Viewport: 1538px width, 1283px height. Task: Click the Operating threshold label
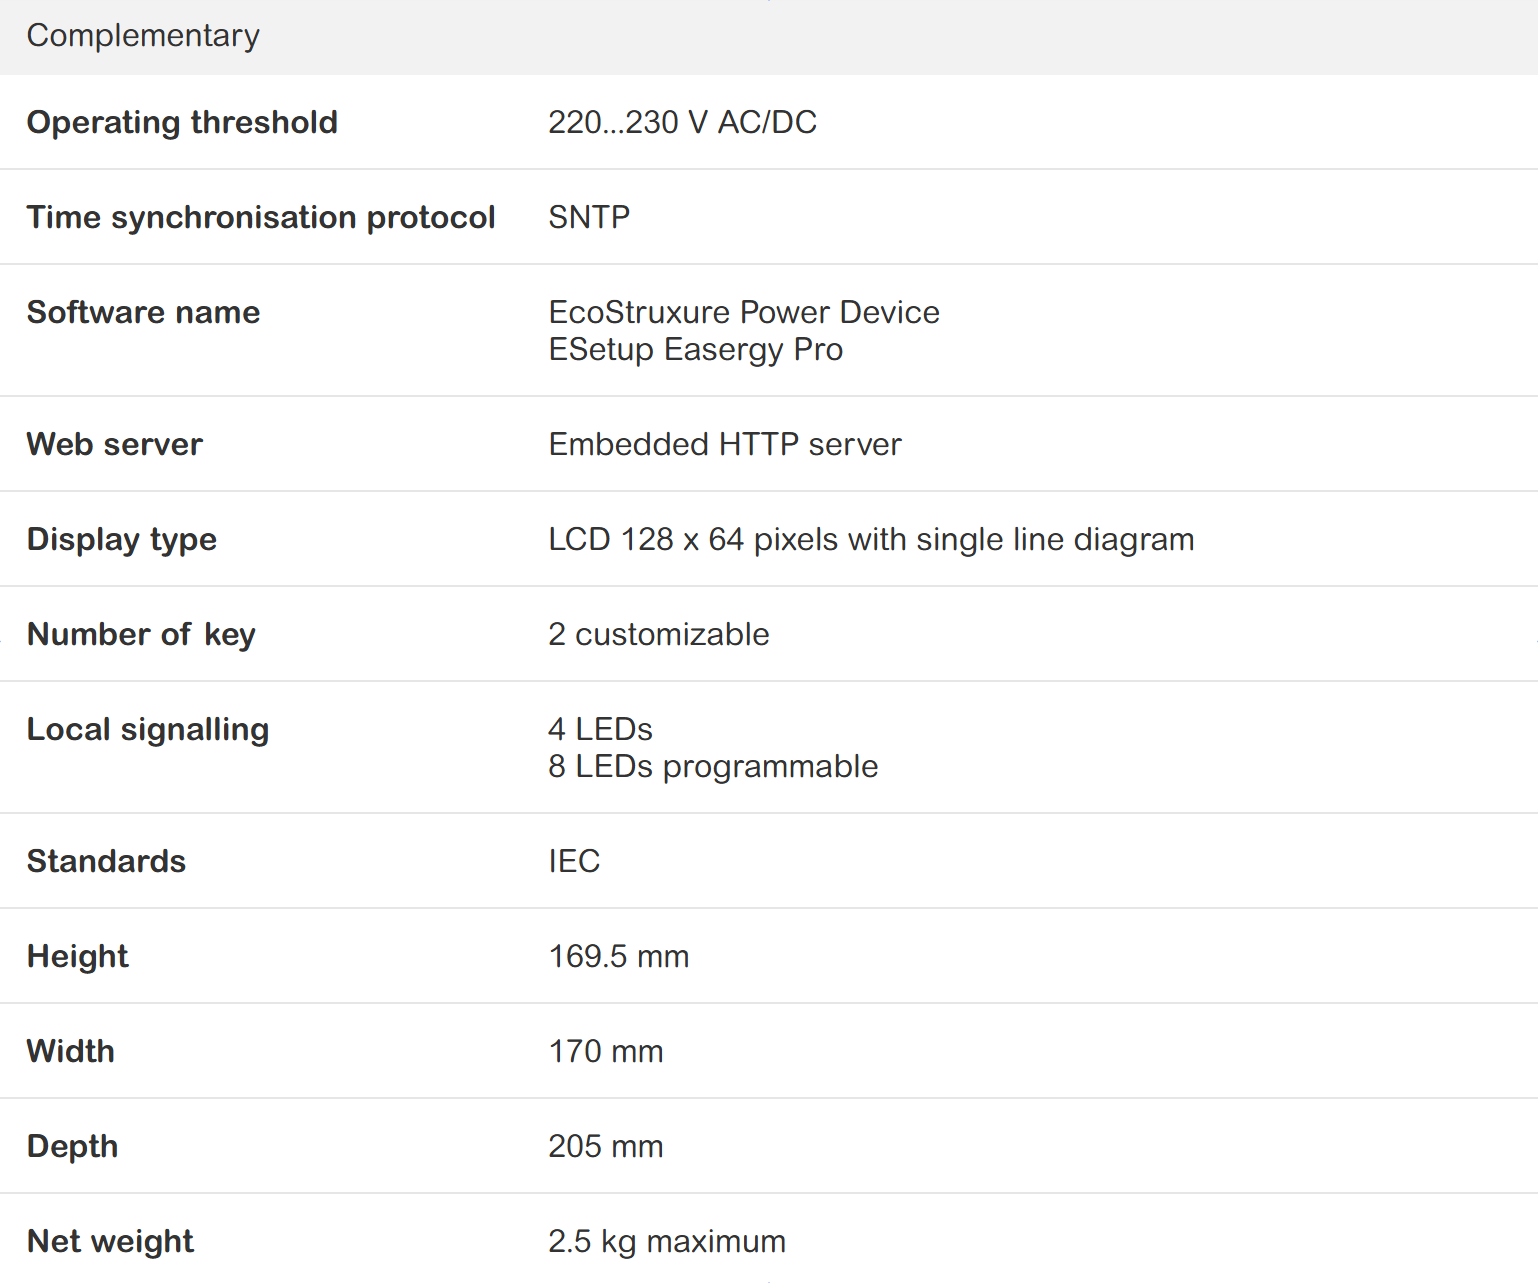point(182,122)
